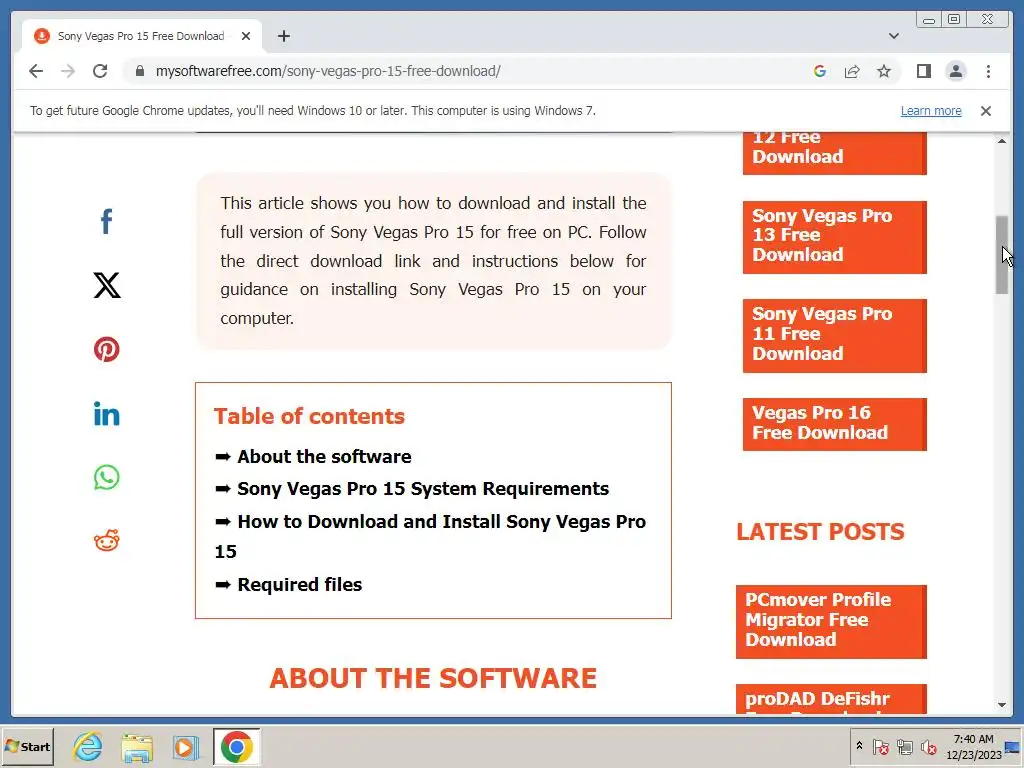Click the network tray icon
The width and height of the screenshot is (1024, 768).
pos(904,746)
